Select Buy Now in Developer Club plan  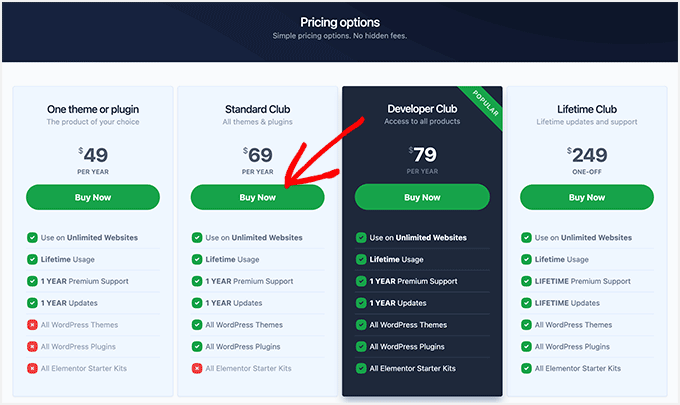[422, 197]
